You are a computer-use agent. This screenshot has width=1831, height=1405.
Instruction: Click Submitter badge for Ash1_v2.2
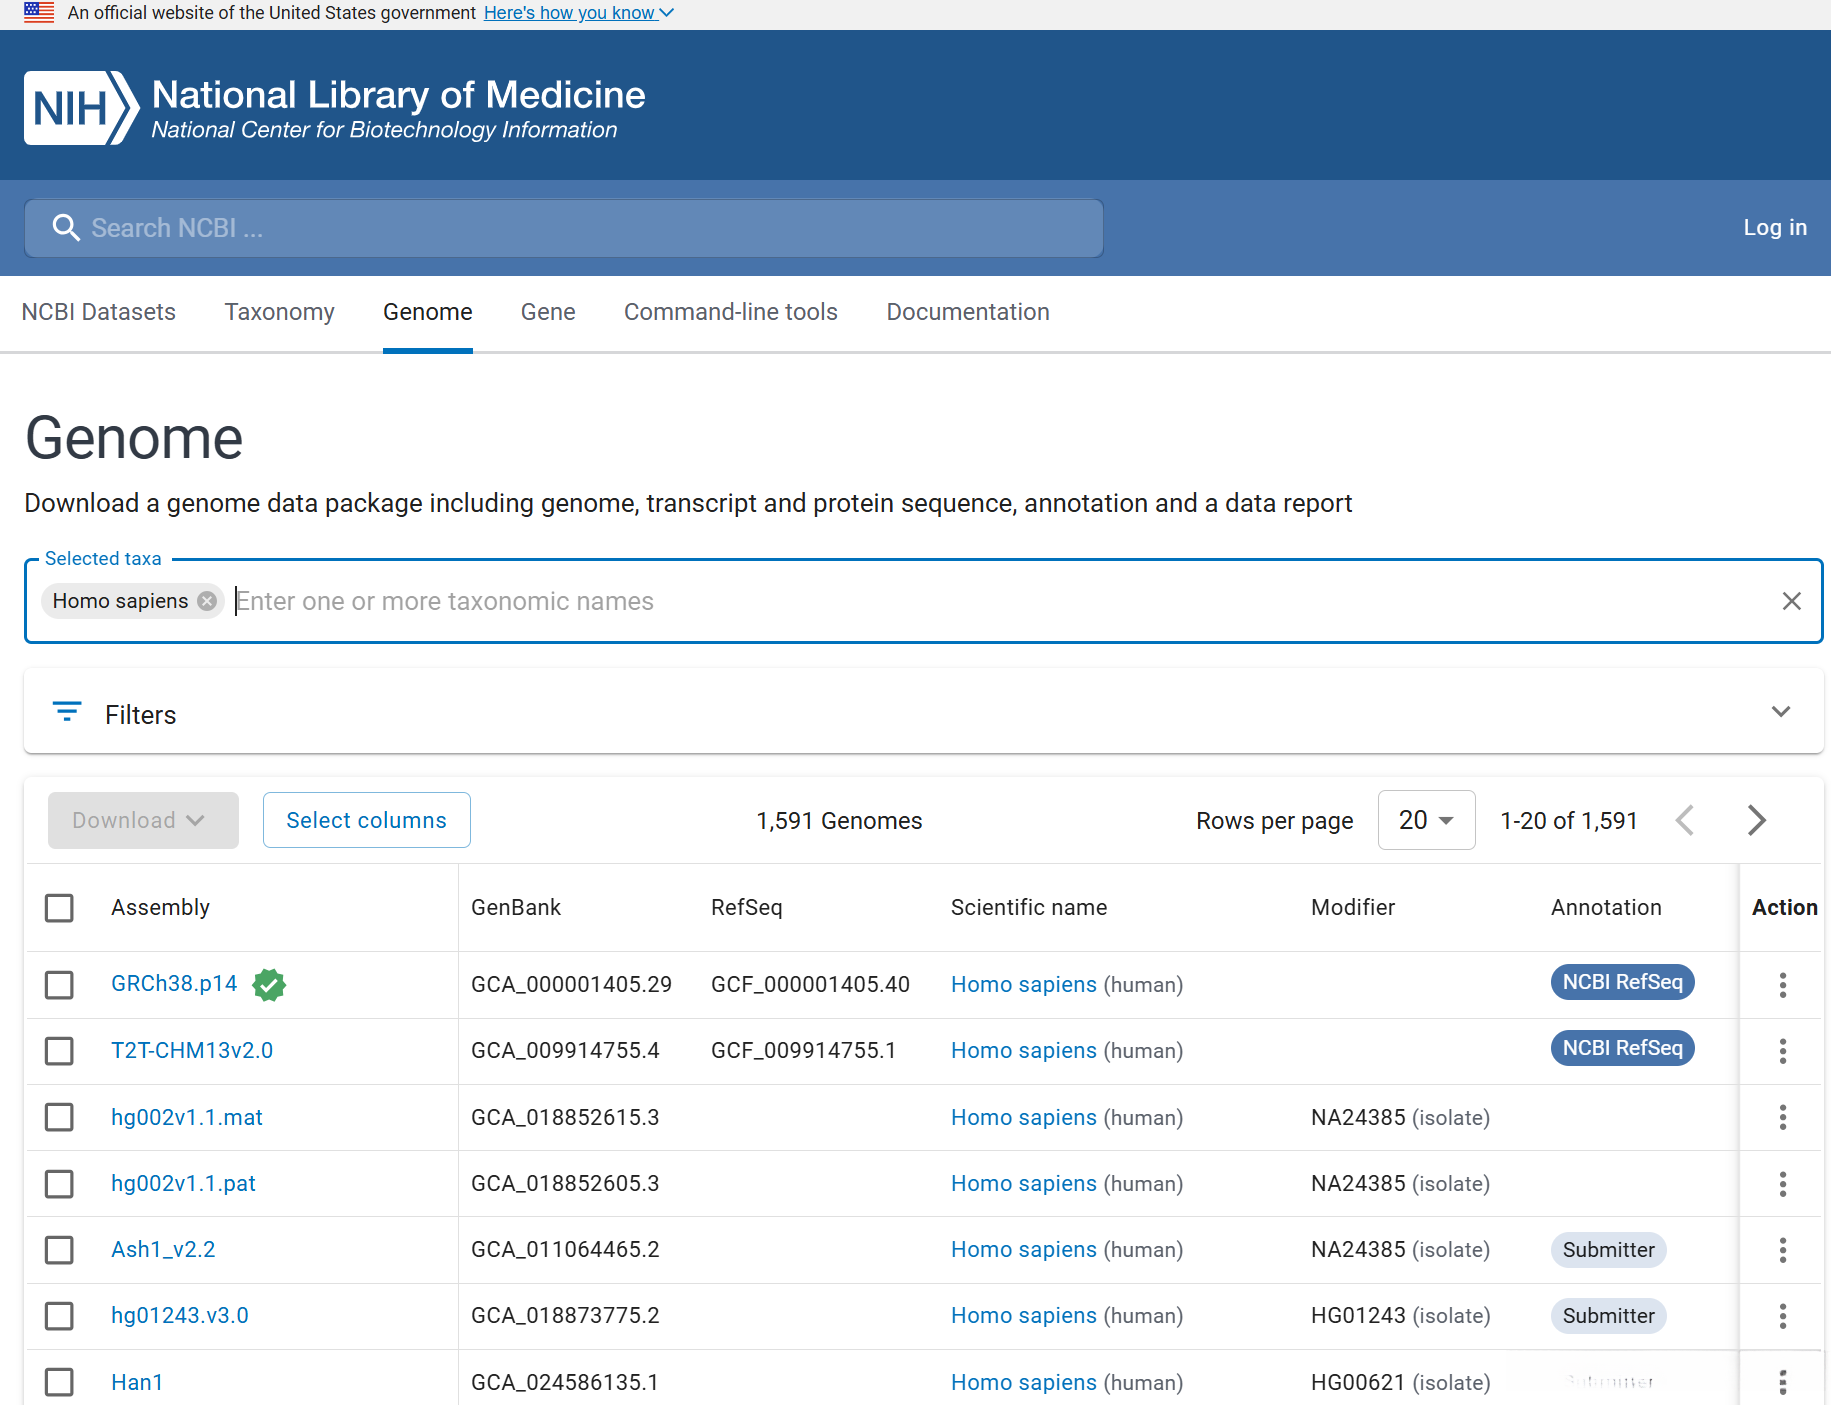point(1608,1250)
